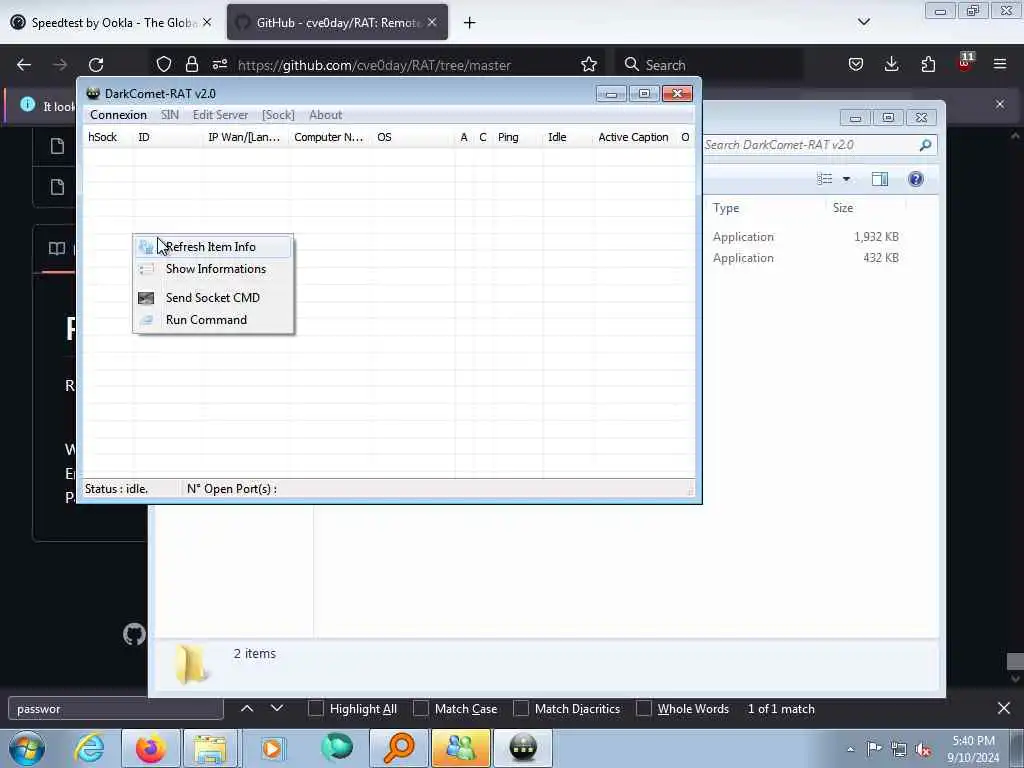Image resolution: width=1024 pixels, height=768 pixels.
Task: Open the Firefox extensions menu
Action: point(928,64)
